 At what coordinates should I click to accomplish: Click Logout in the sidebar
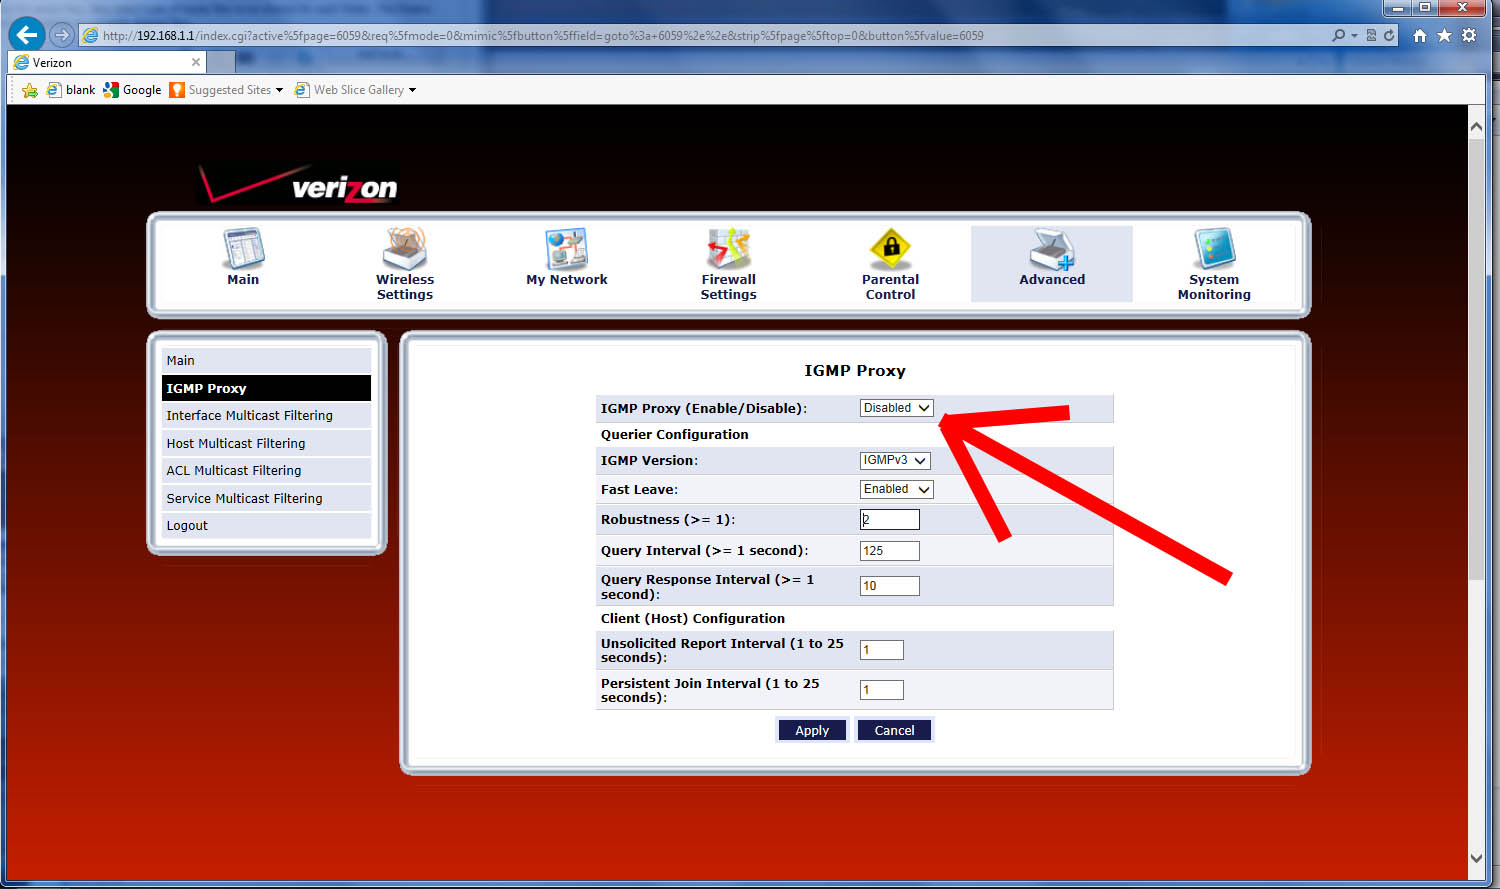point(187,526)
